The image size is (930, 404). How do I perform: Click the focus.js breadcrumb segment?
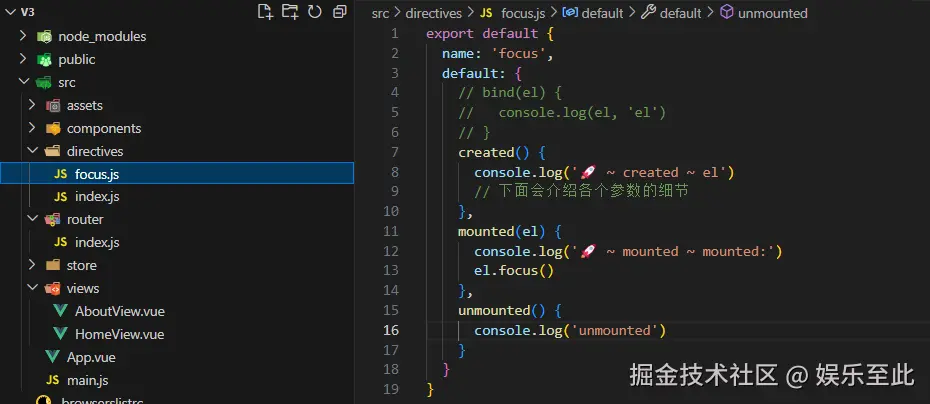pos(523,13)
